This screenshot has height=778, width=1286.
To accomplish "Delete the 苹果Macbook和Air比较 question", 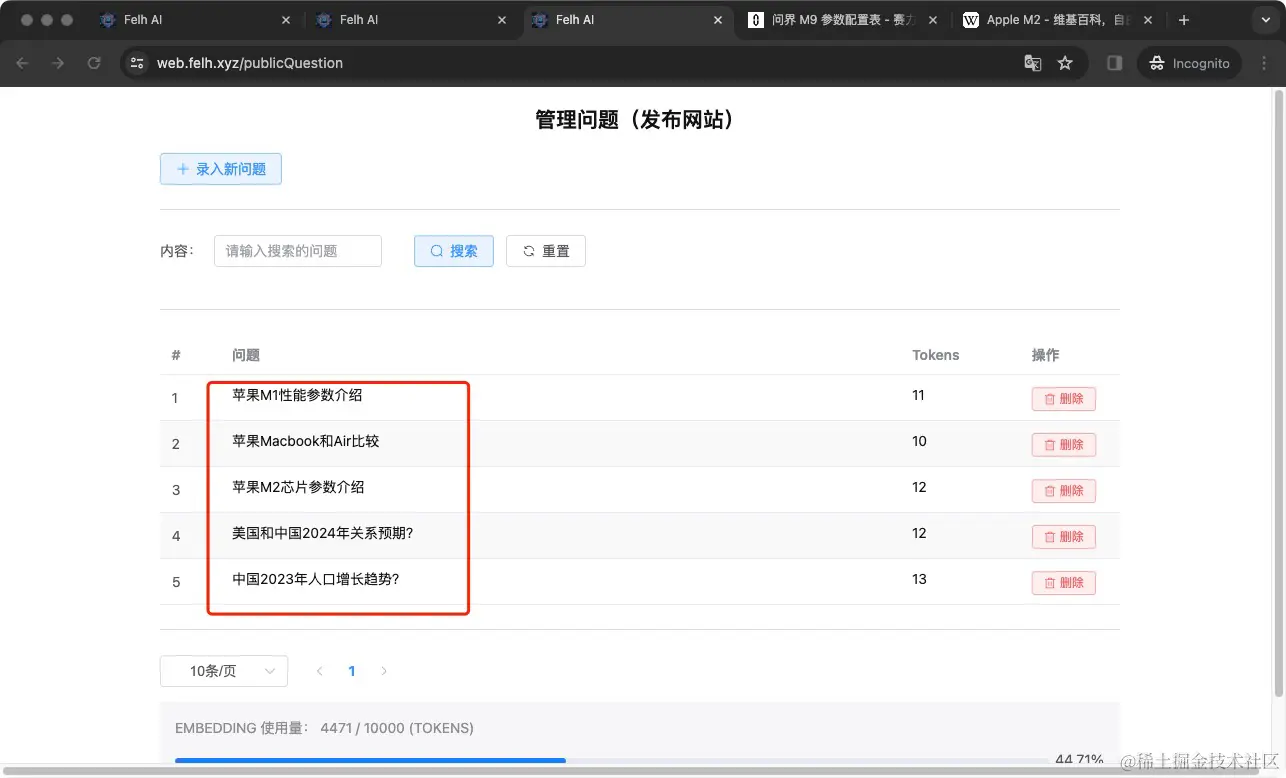I will click(x=1064, y=445).
